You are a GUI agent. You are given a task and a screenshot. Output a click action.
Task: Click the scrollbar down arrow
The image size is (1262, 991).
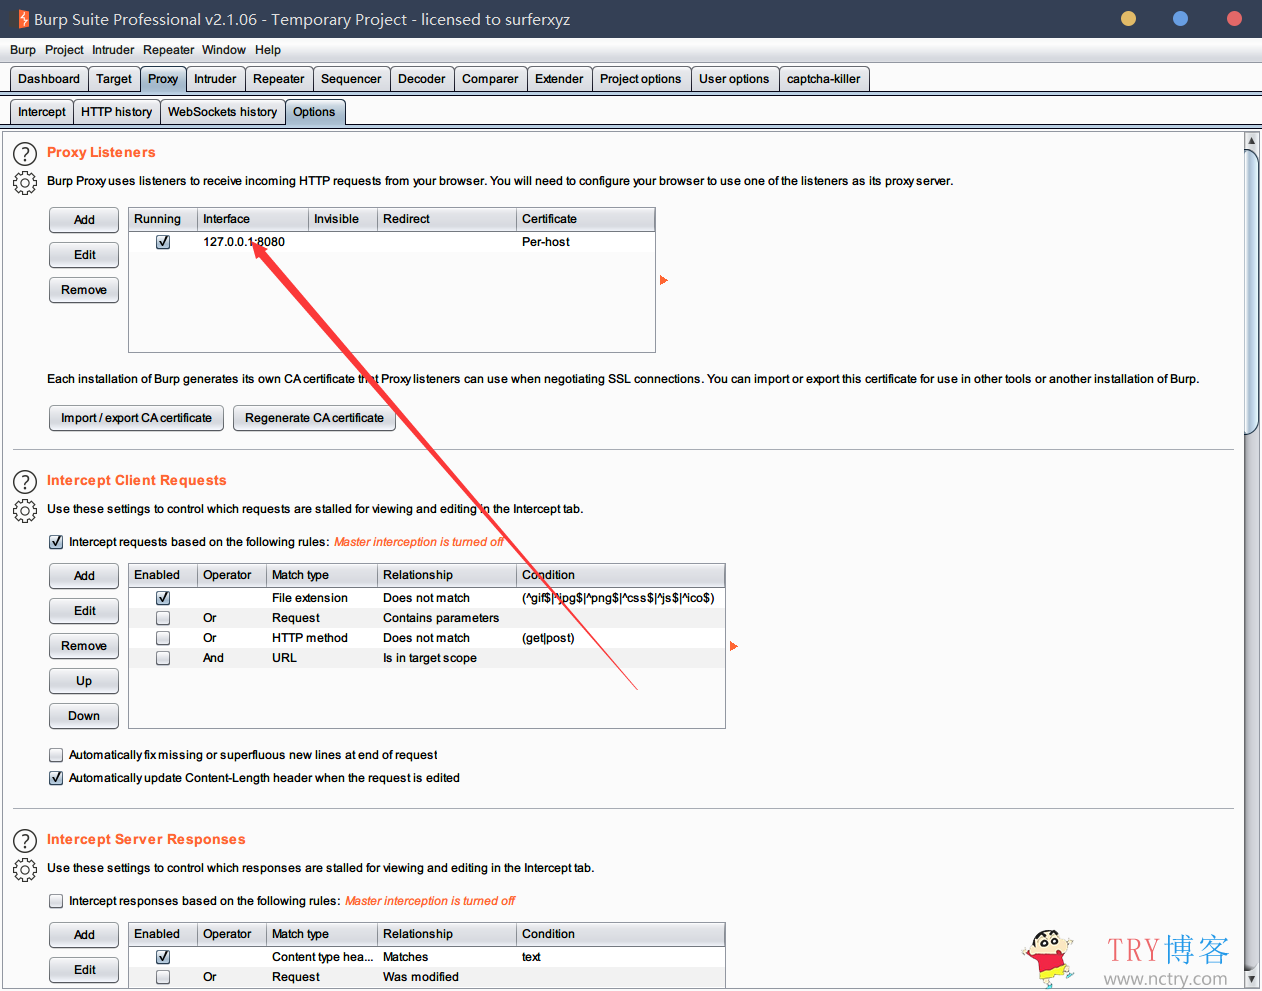(1251, 980)
